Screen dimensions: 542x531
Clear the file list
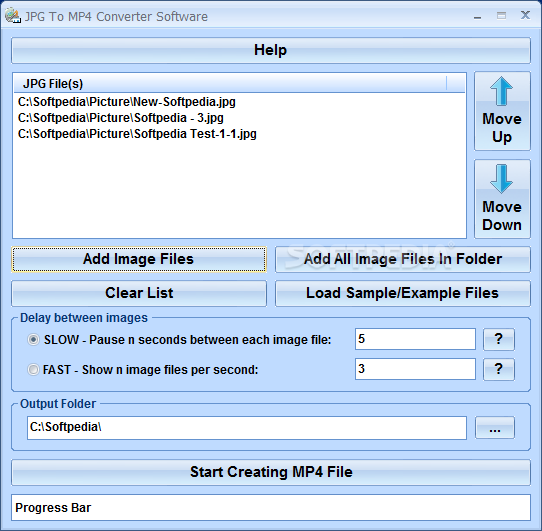pos(139,293)
